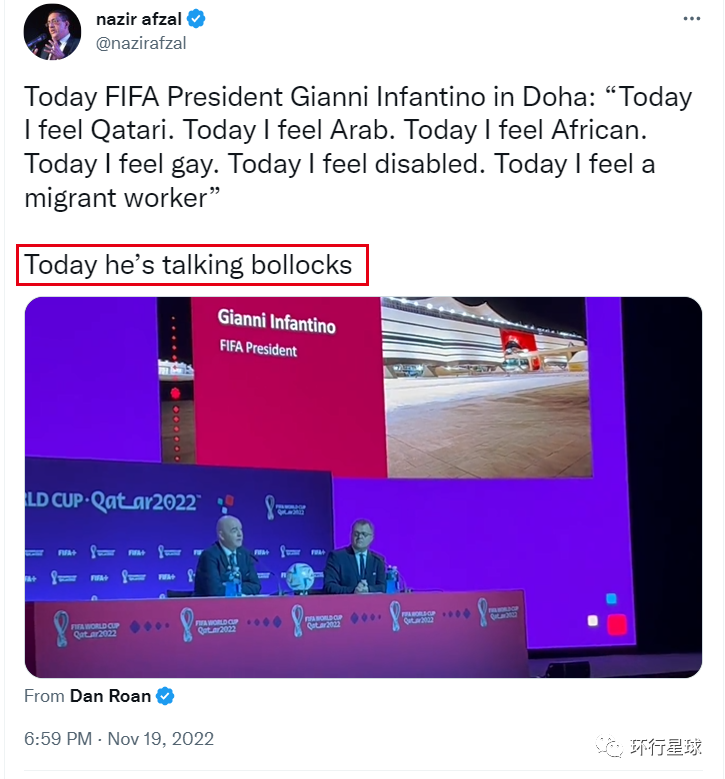Click the stadium photo on the video screen
725x779 pixels.
[484, 380]
